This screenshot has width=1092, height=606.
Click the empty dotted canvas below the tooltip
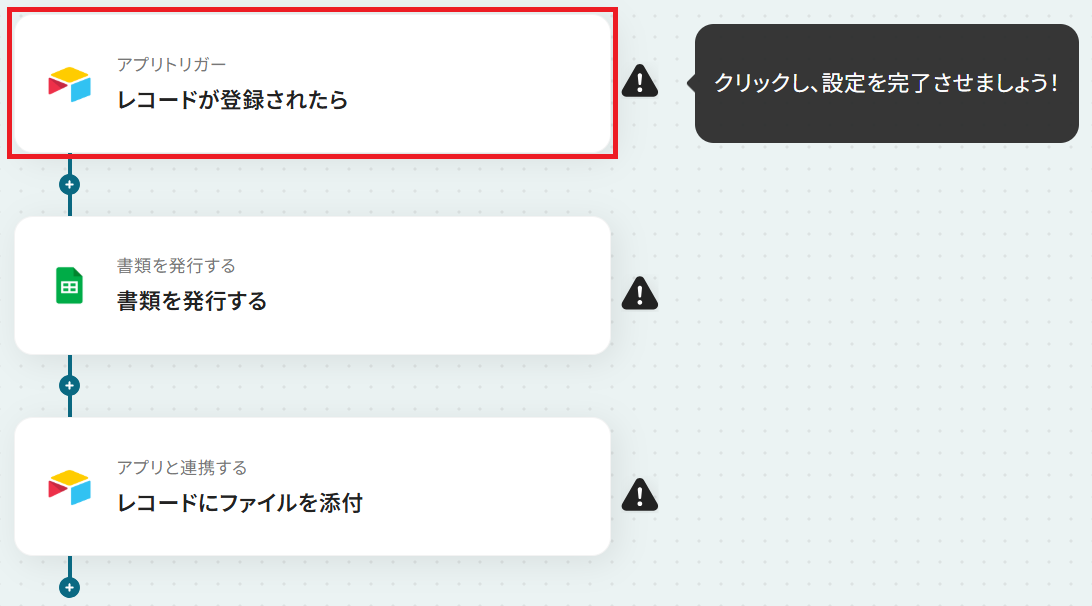(x=871, y=348)
